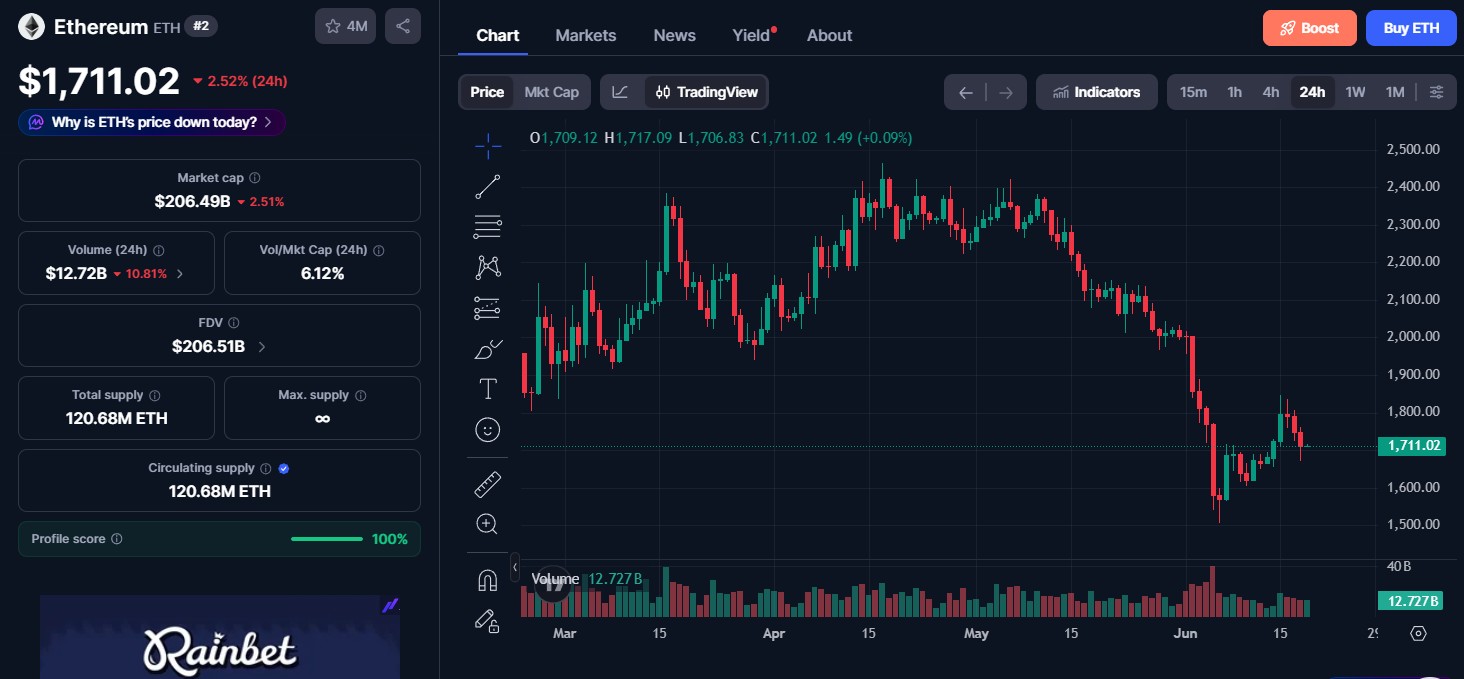
Task: Expand Volume (24h) details chevron
Action: tap(180, 273)
